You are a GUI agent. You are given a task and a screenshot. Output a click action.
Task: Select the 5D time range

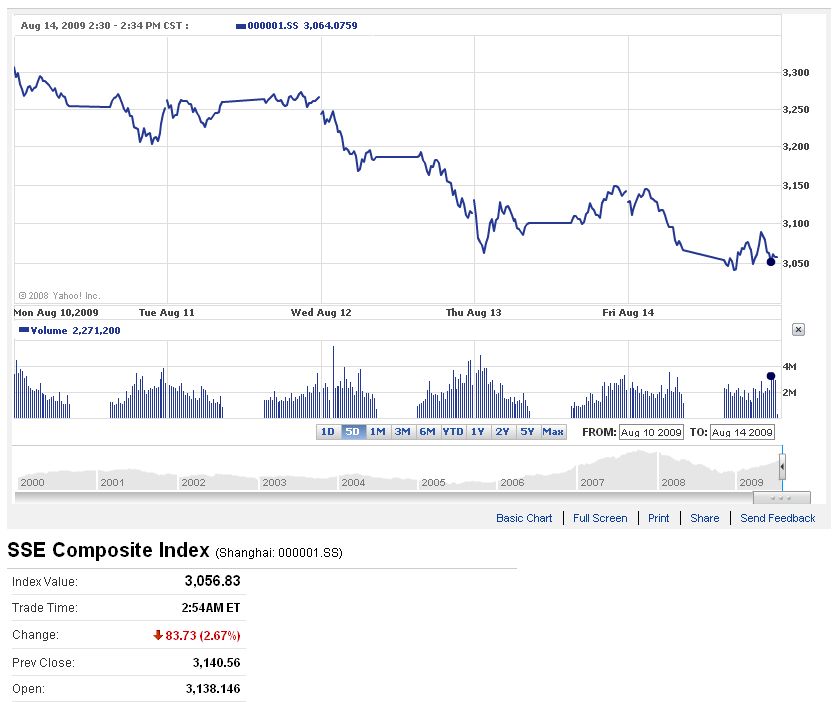[352, 432]
